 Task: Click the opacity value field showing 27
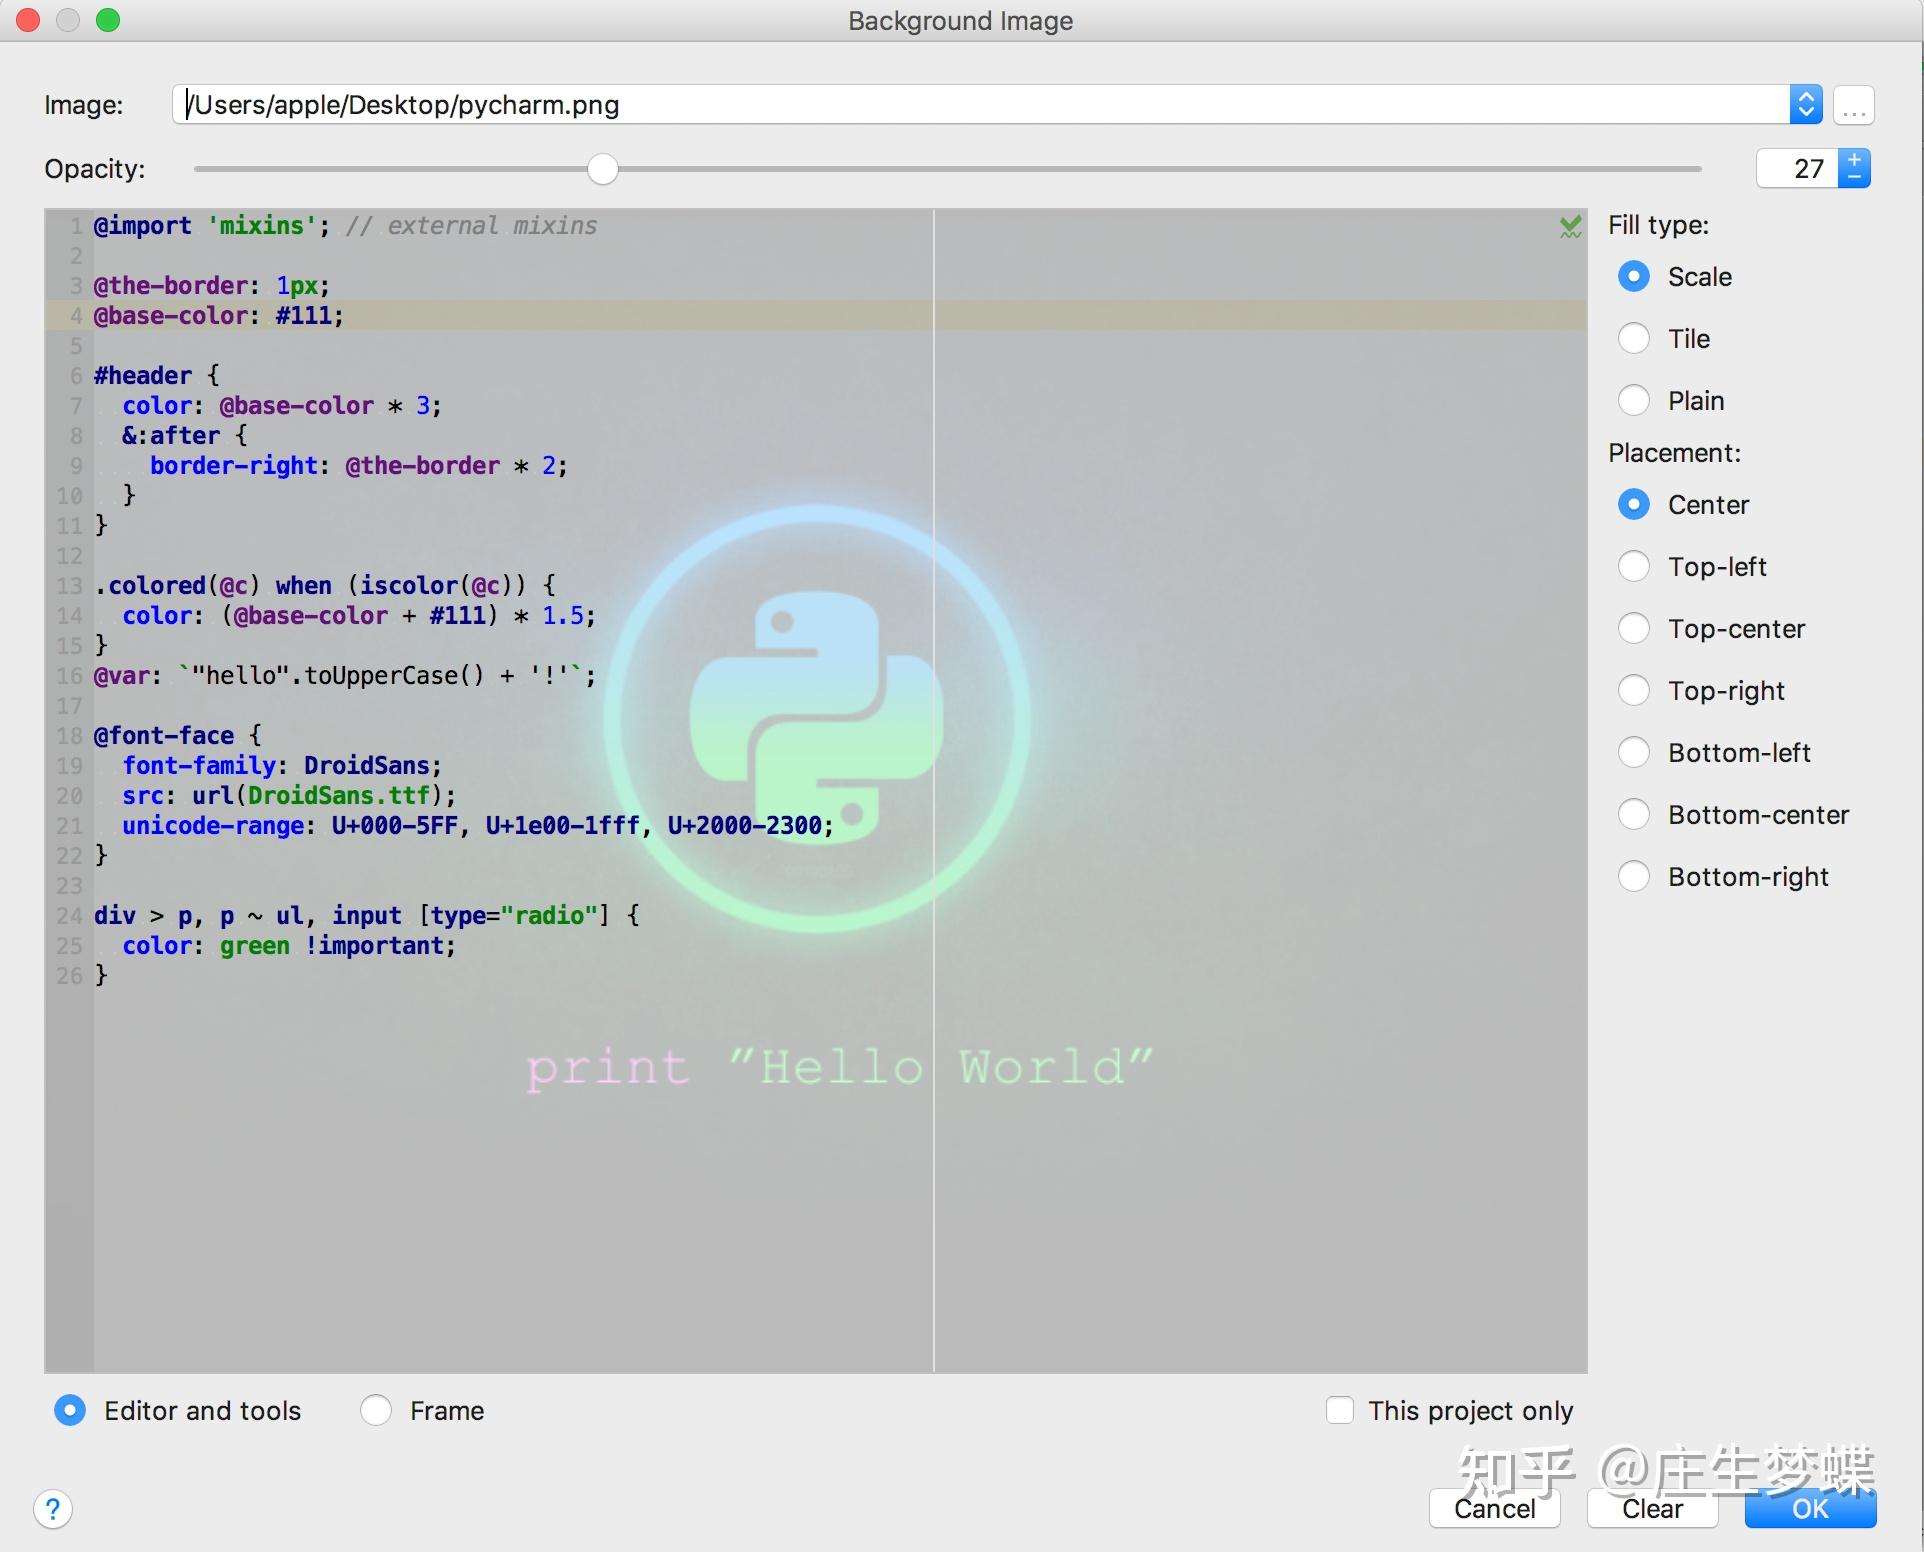1798,169
